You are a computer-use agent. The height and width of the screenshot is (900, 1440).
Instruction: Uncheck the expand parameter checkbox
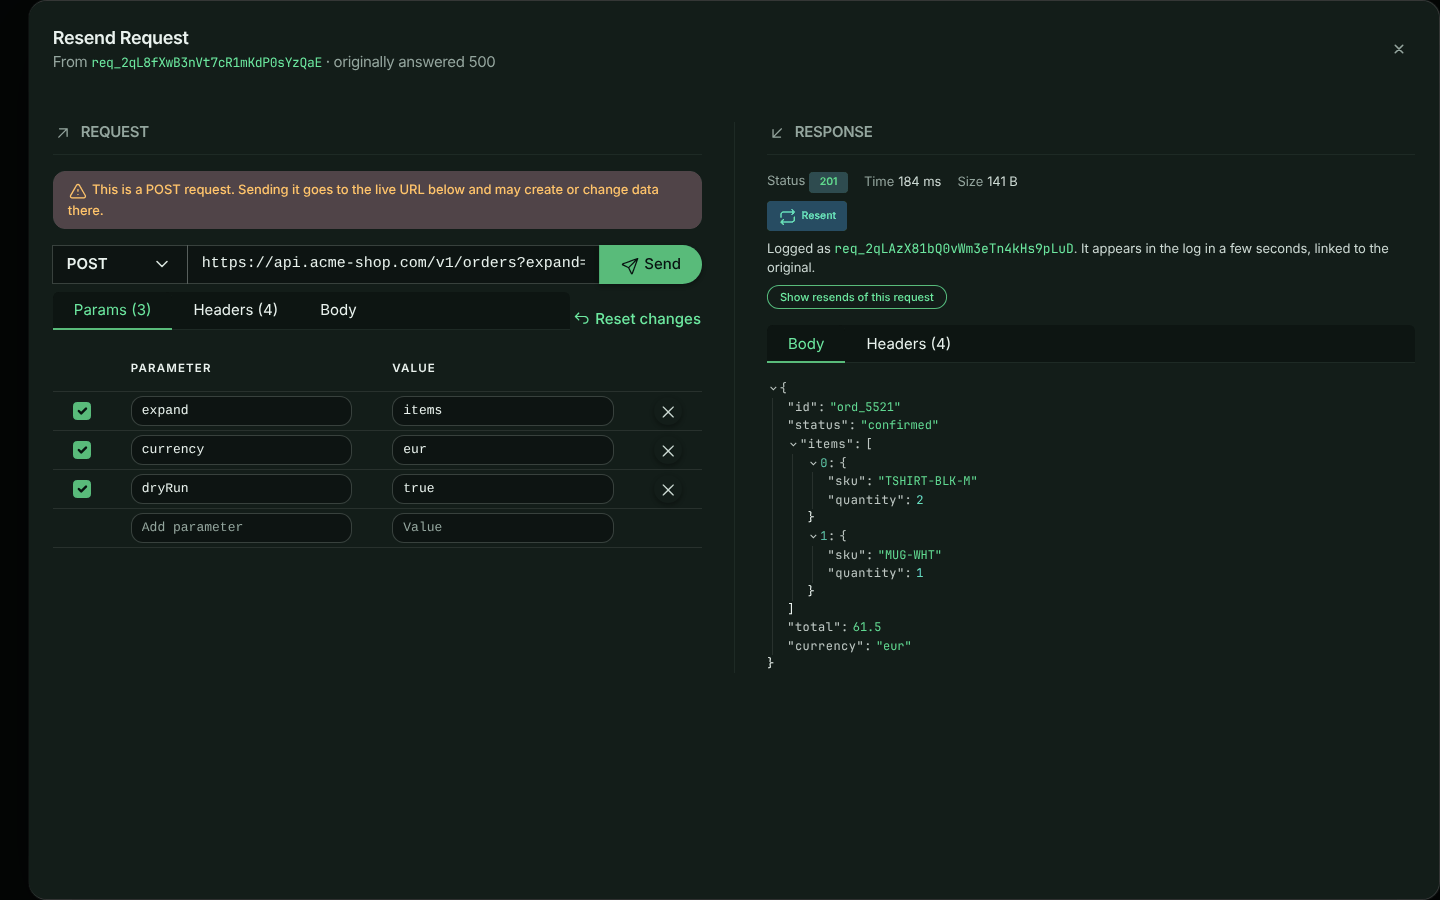82,411
